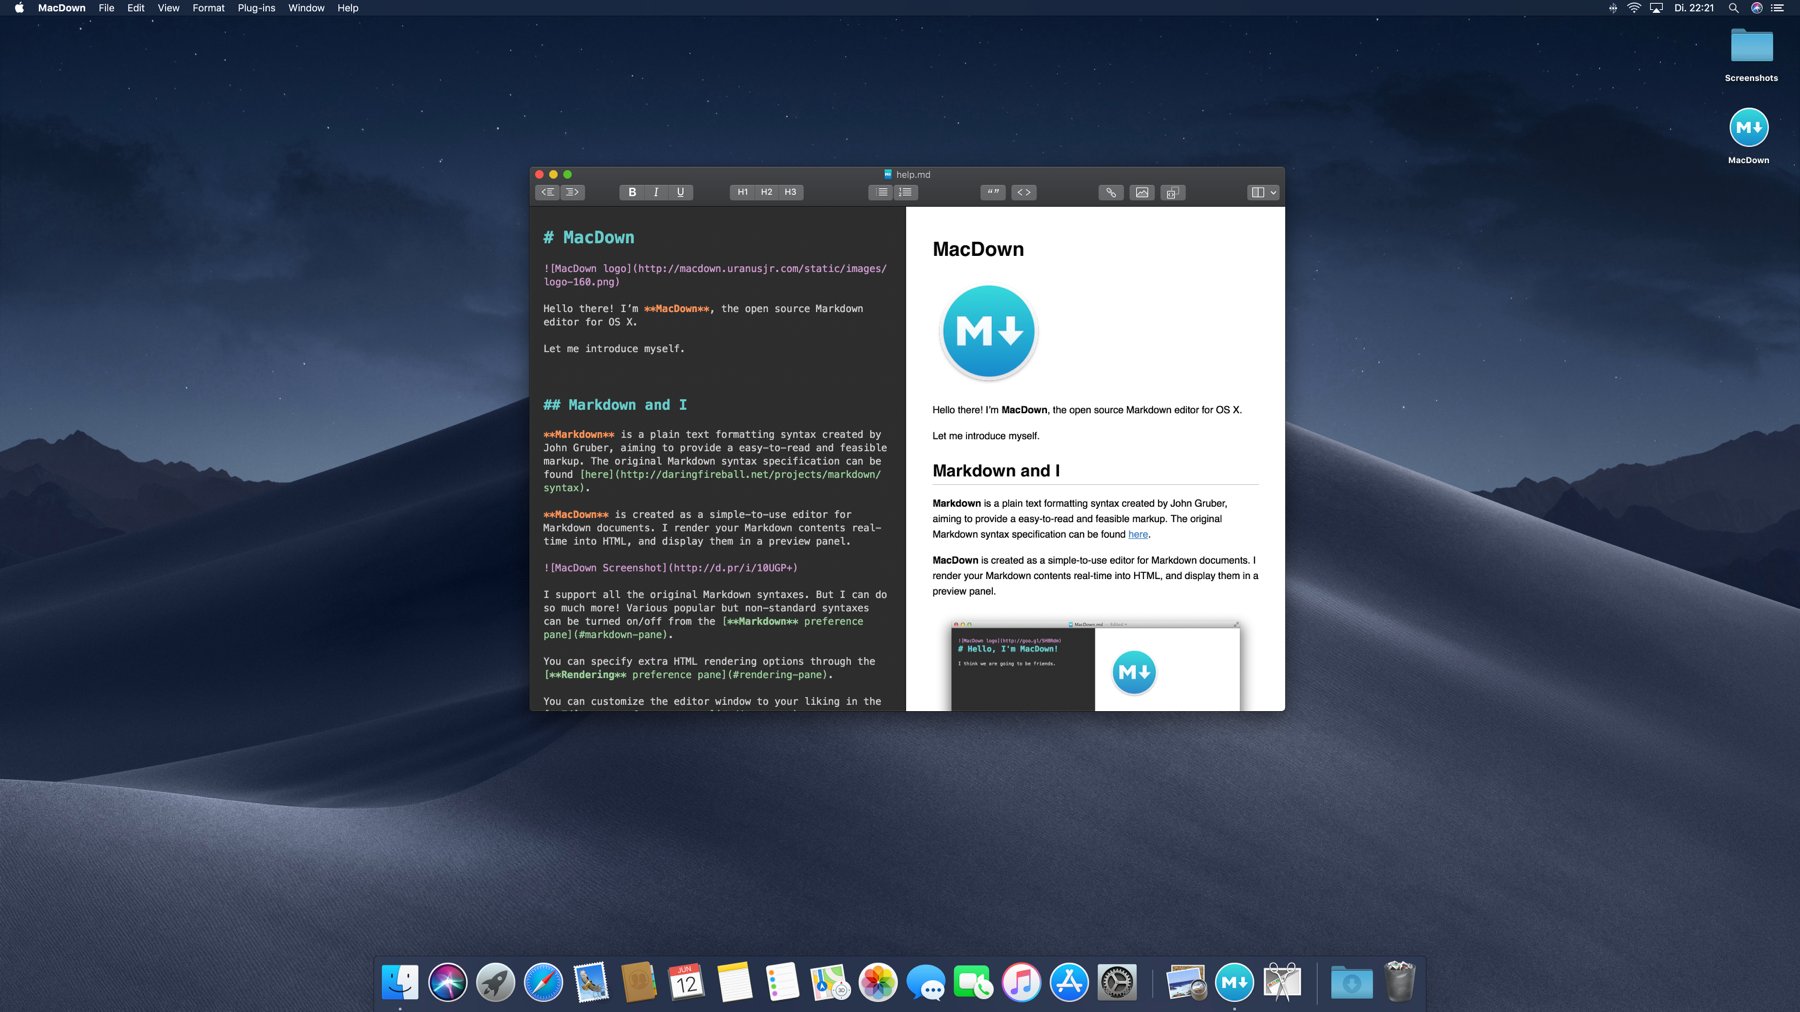Open Safari from the dock

544,982
